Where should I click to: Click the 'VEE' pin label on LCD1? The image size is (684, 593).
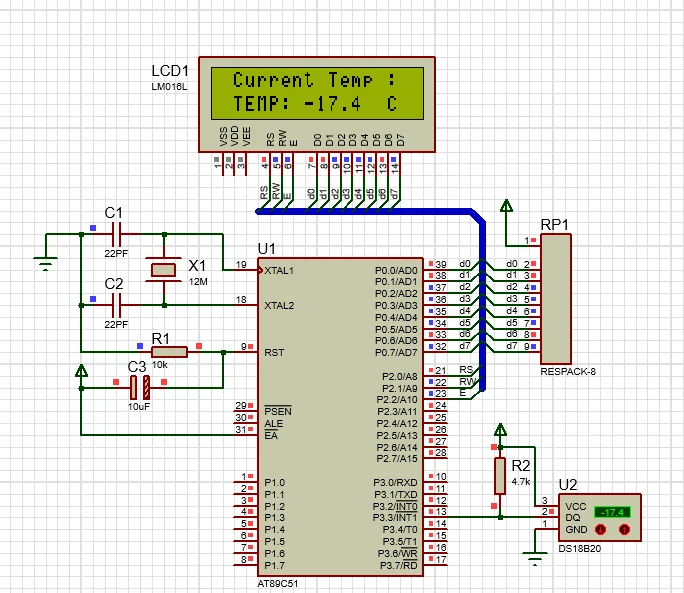[x=246, y=136]
